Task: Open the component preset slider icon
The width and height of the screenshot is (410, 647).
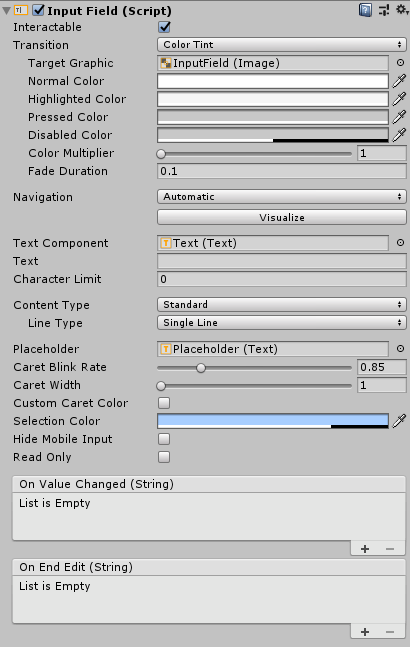Action: coord(384,10)
